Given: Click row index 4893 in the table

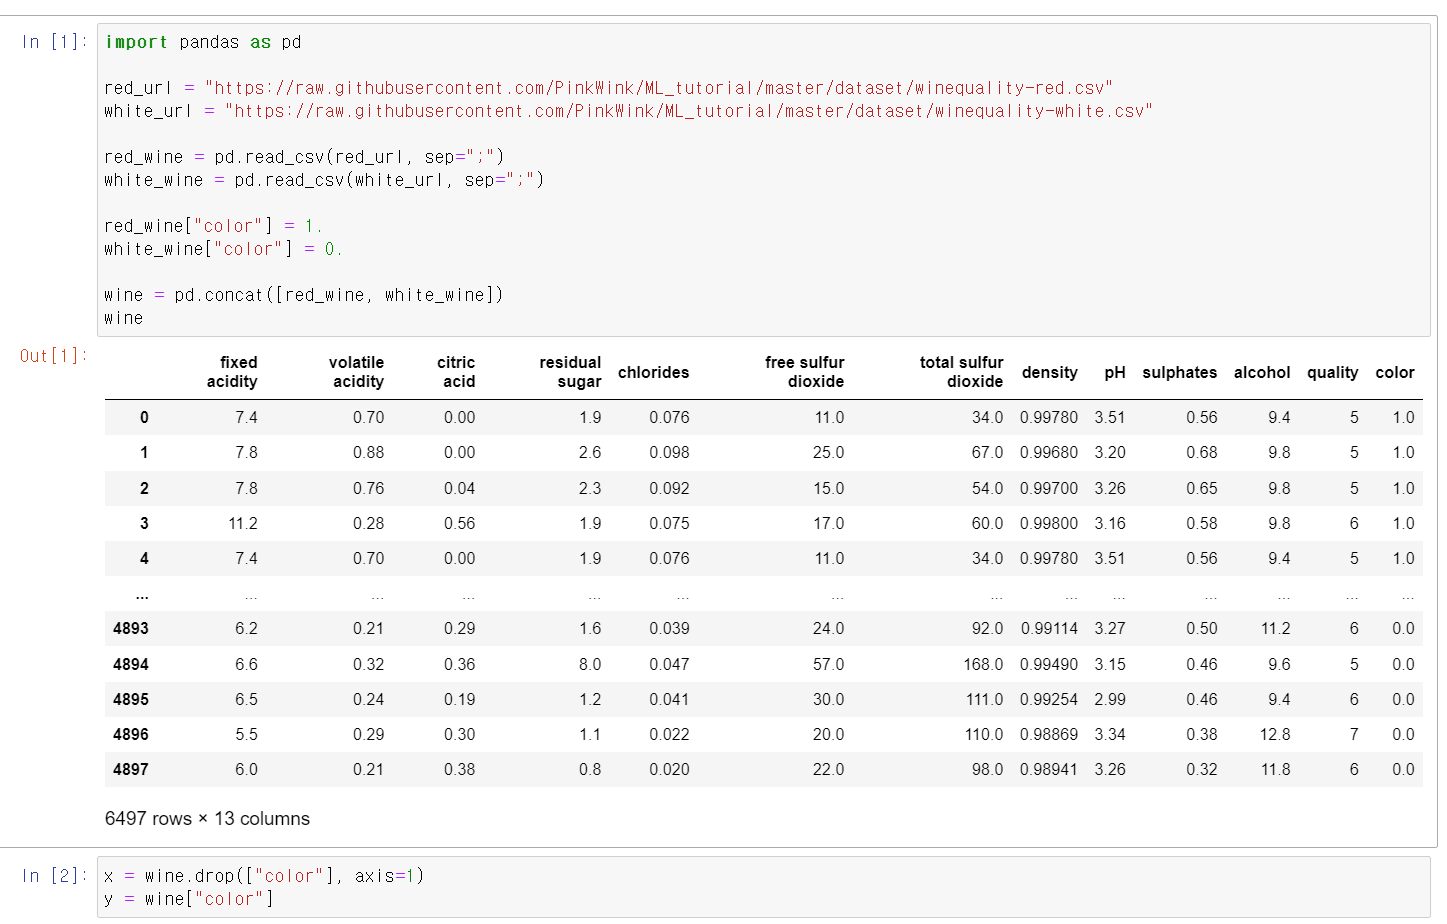Looking at the screenshot, I should [131, 629].
